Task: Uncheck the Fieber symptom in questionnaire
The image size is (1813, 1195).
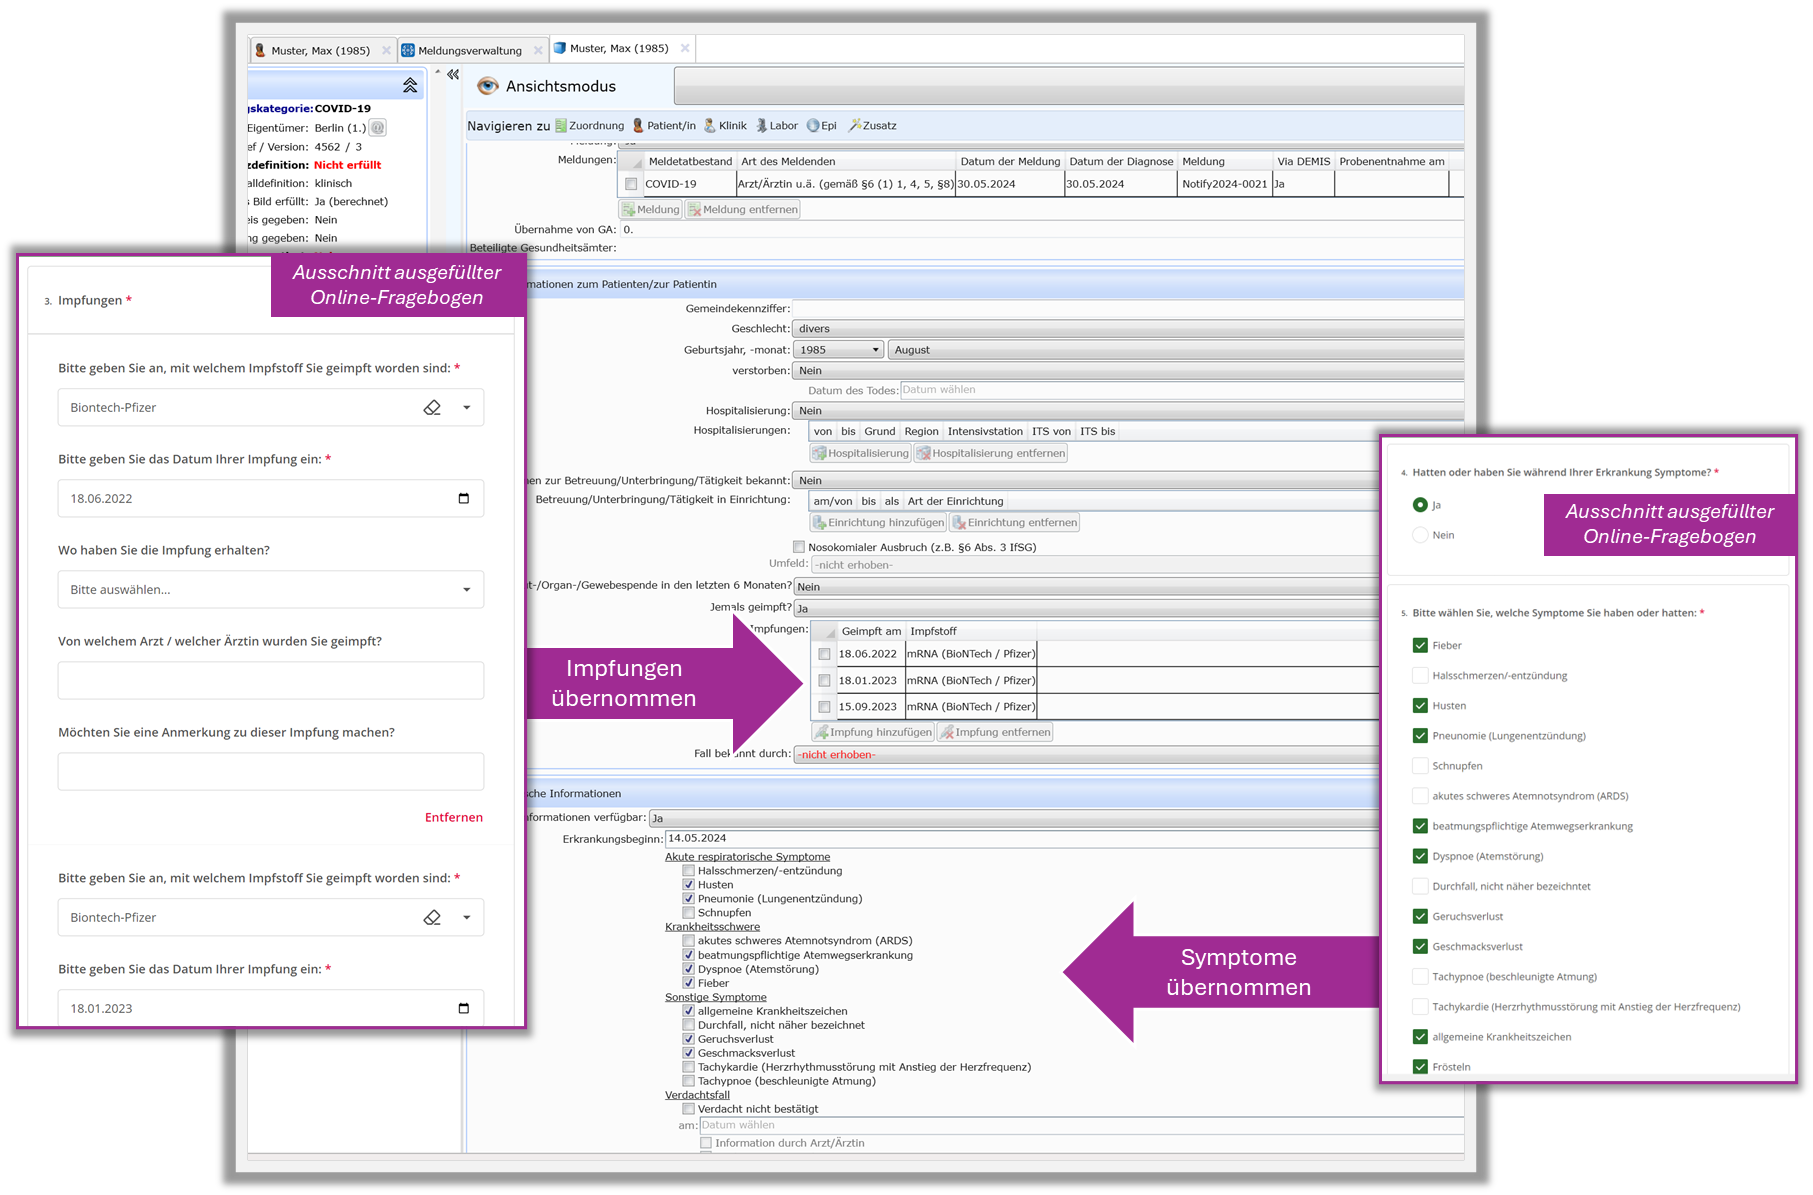Action: coord(1420,646)
